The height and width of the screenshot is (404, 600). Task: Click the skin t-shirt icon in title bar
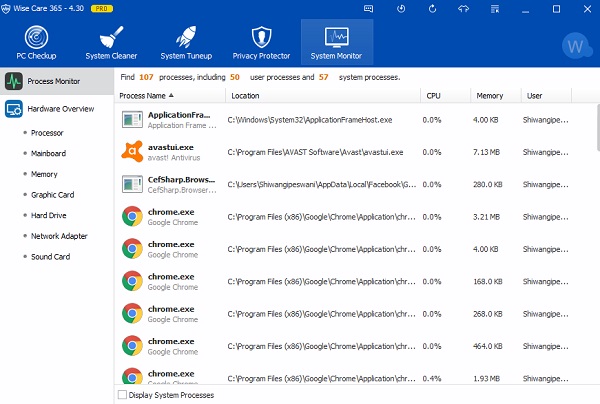point(463,9)
